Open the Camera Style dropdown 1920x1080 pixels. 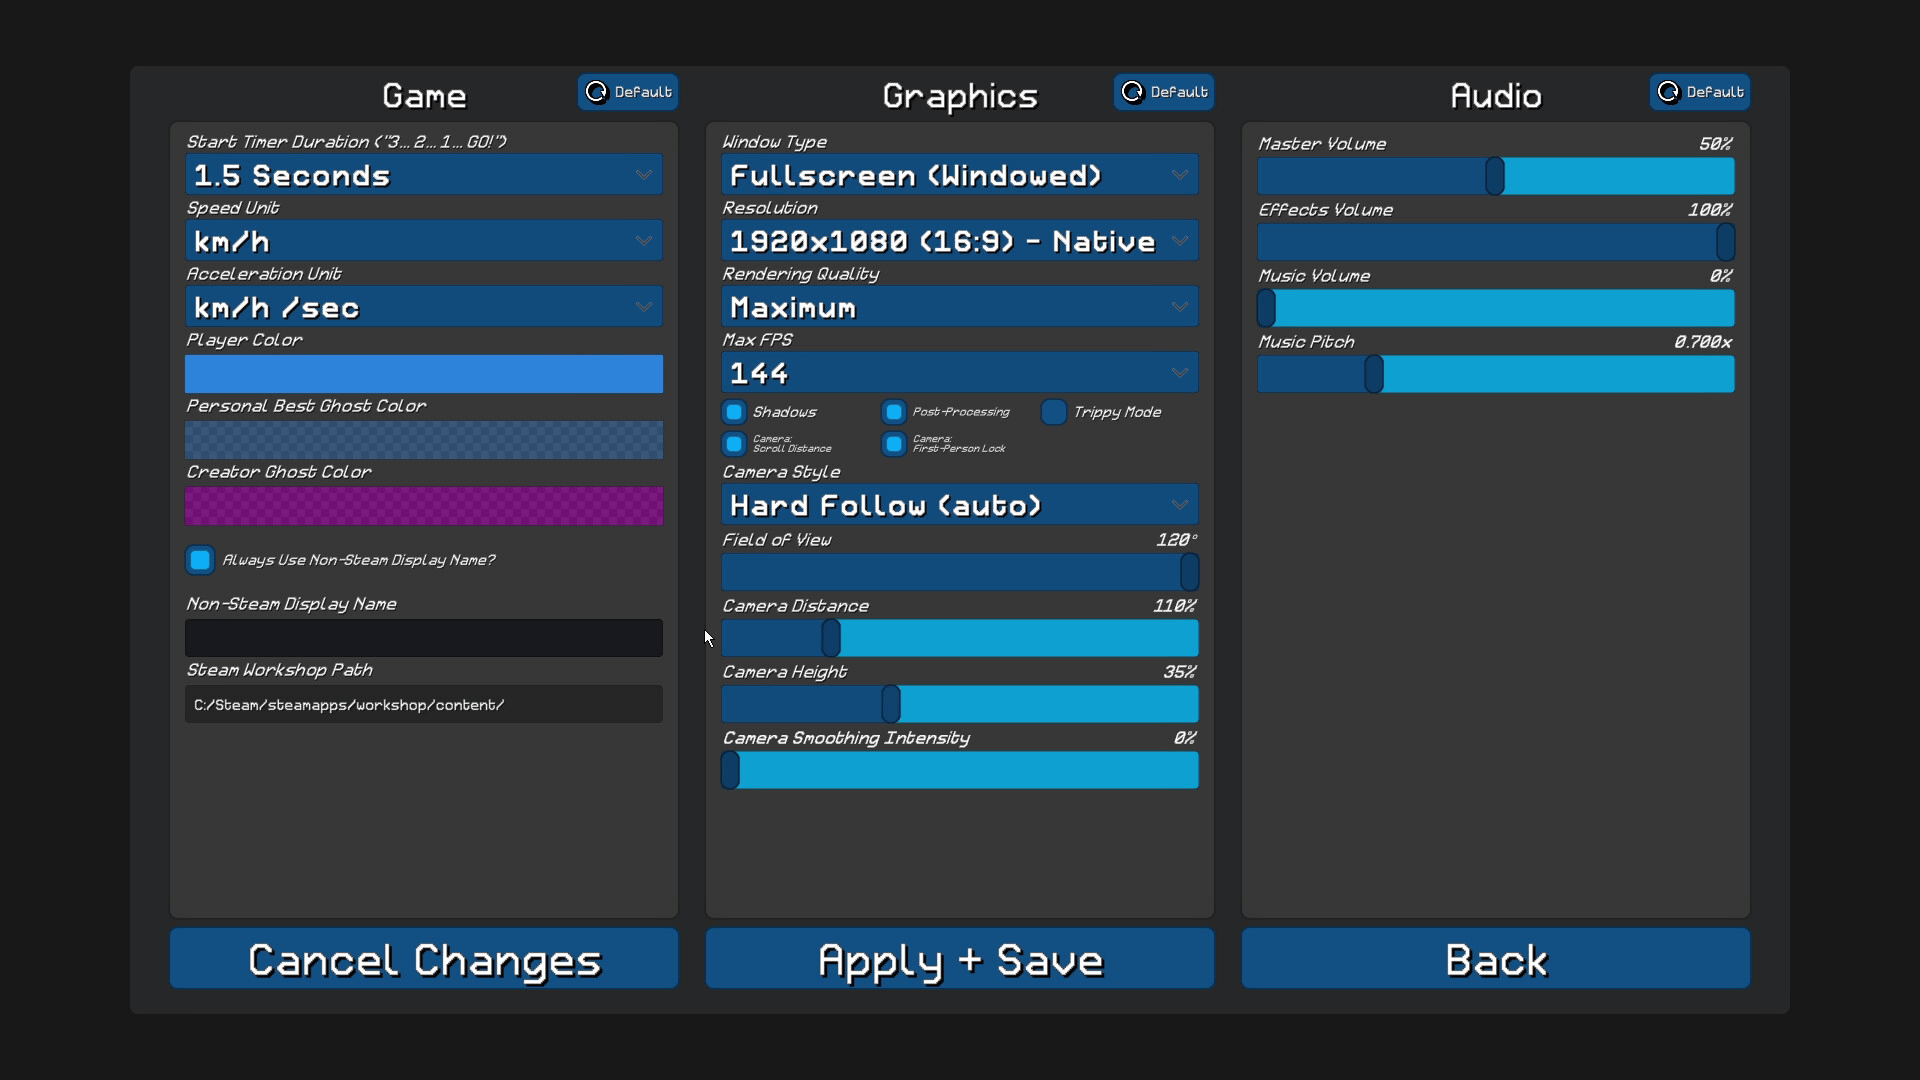(x=960, y=505)
